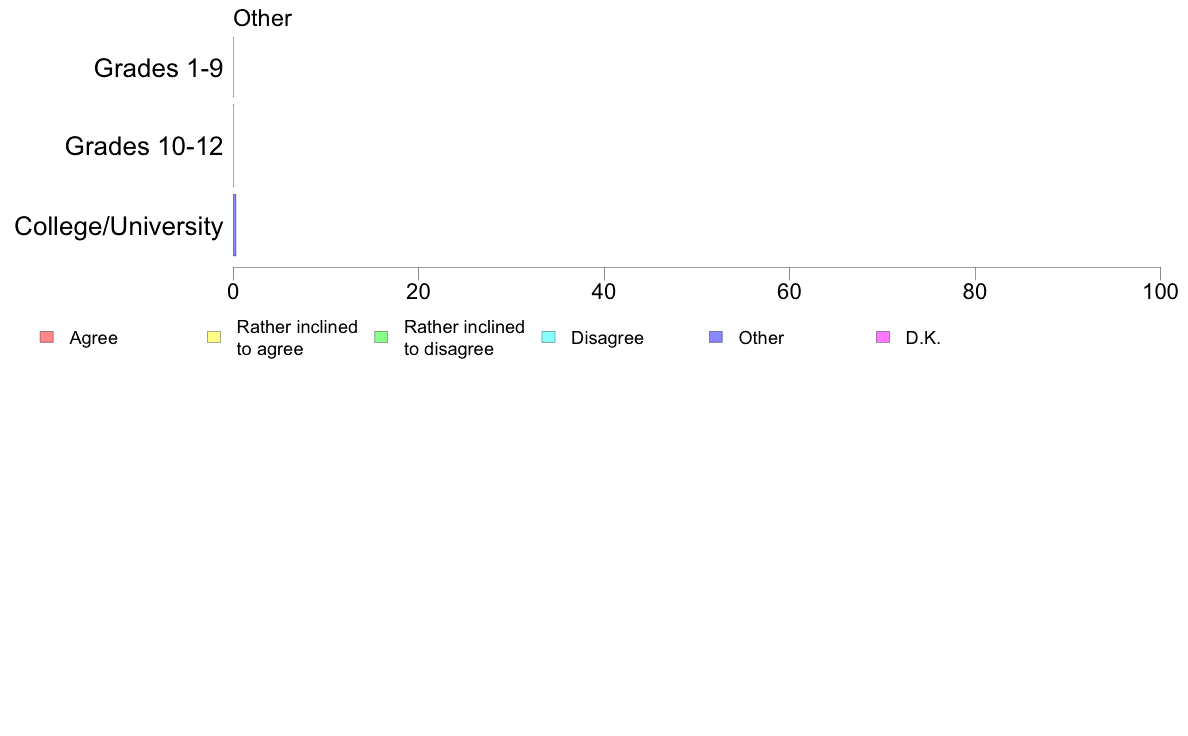Select the Rather inclined to agree label
1188x736 pixels.
[297, 338]
